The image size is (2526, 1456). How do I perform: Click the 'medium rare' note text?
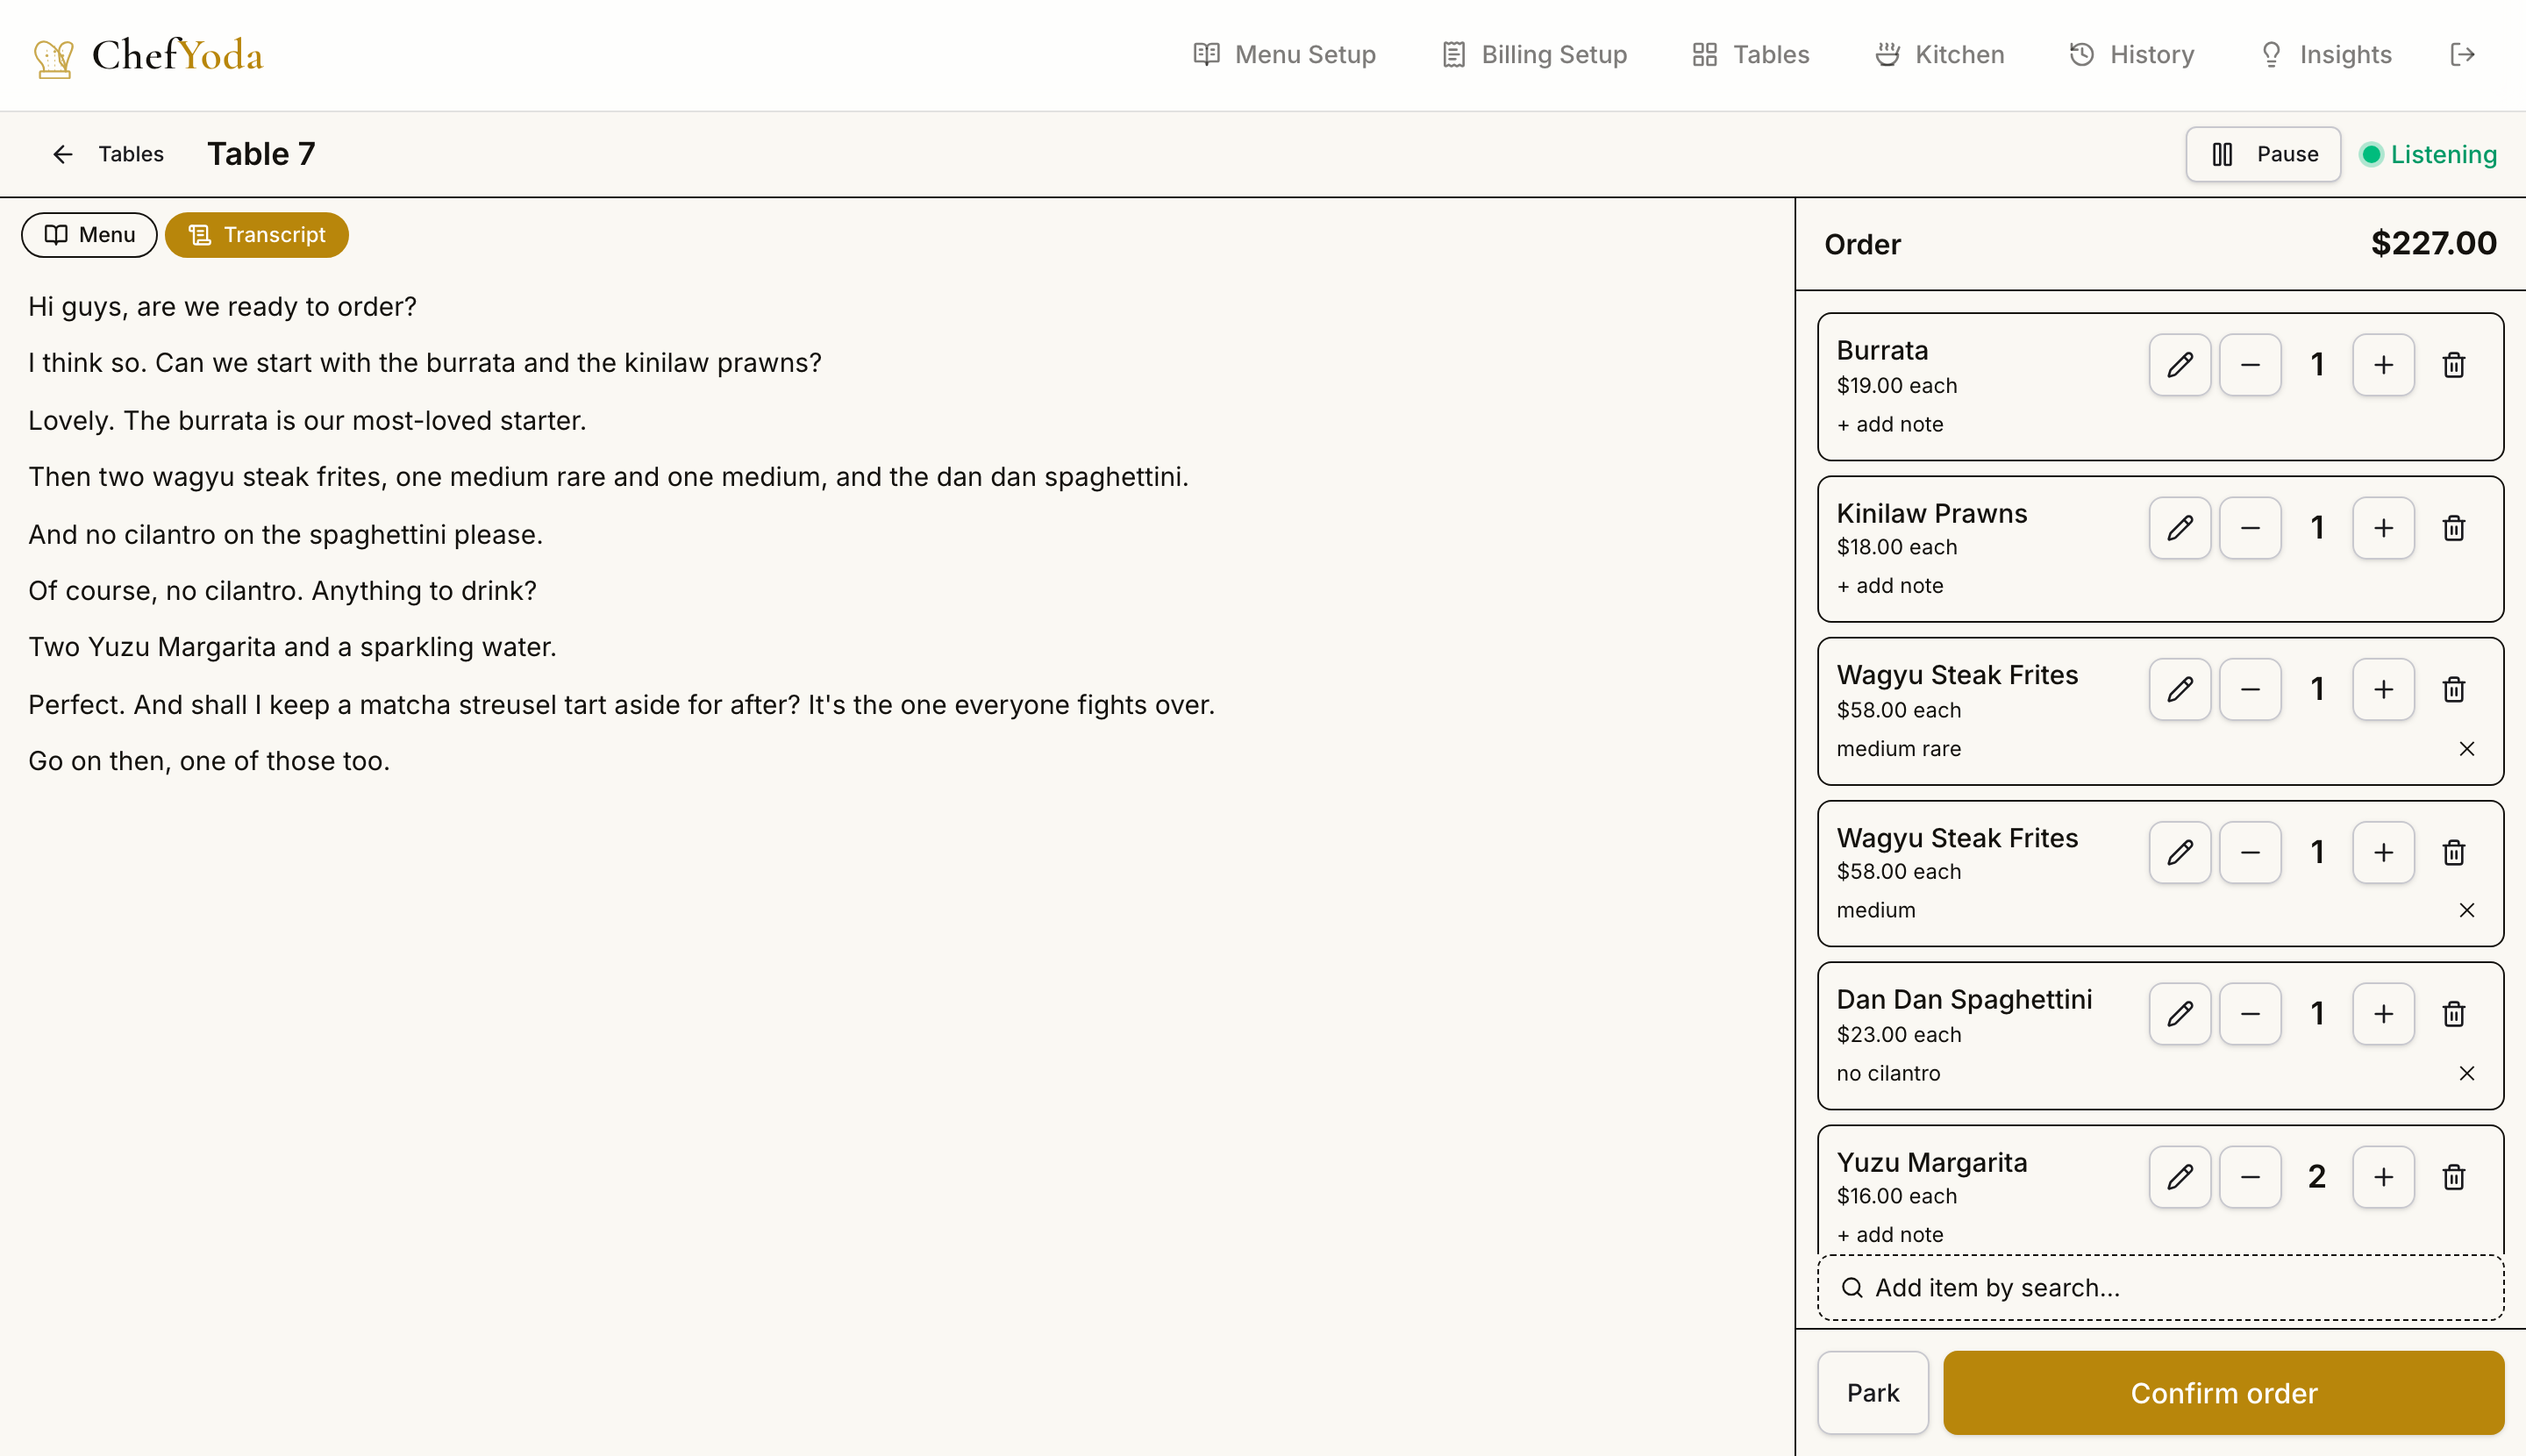1898,749
